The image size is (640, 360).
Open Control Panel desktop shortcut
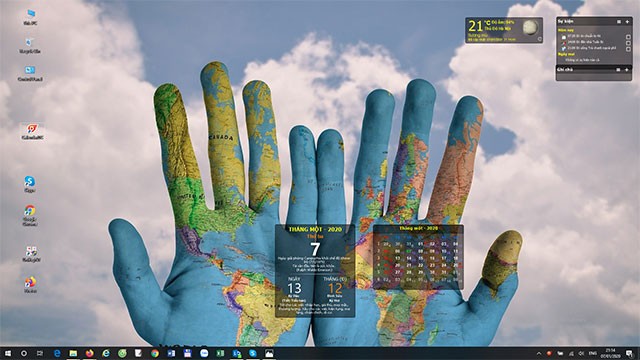(30, 73)
